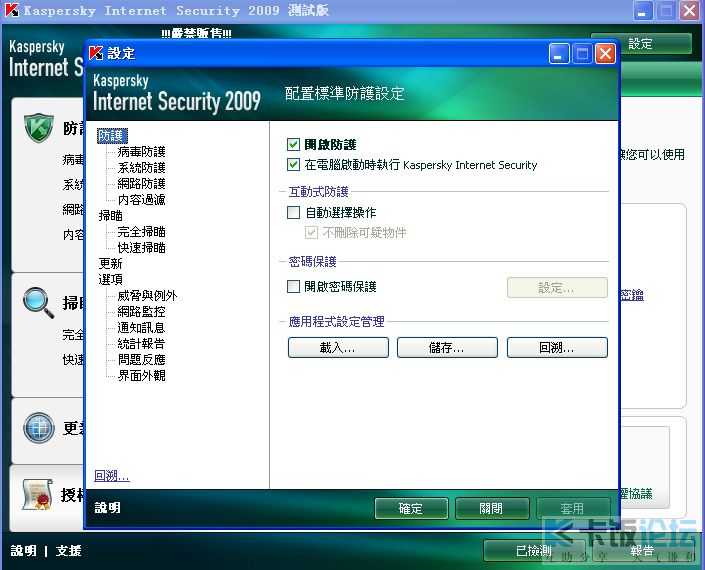Enable the 自動選擇操作 checkbox
705x570 pixels.
(293, 212)
